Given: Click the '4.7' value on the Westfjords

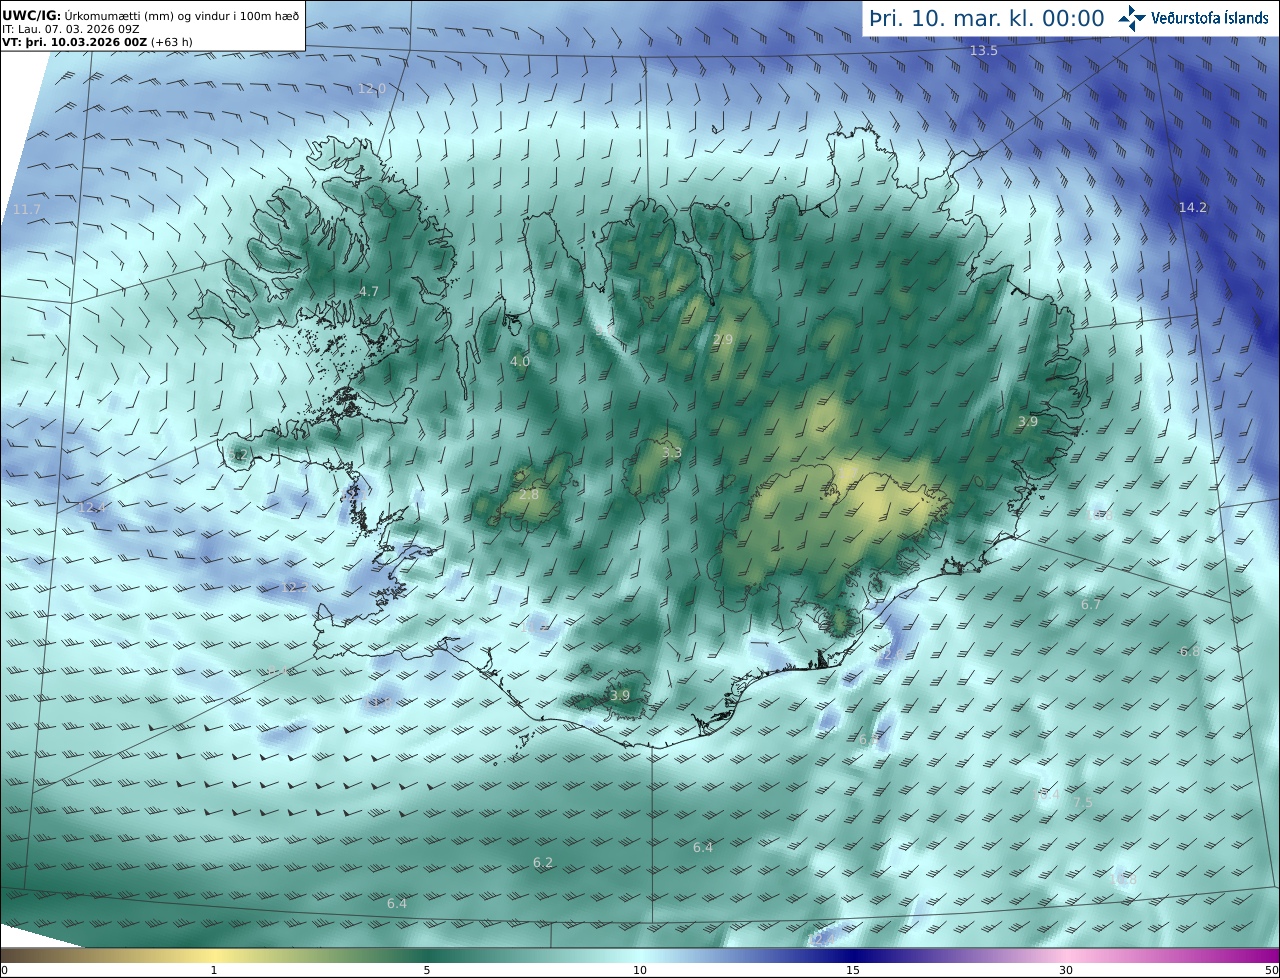Looking at the screenshot, I should point(369,291).
